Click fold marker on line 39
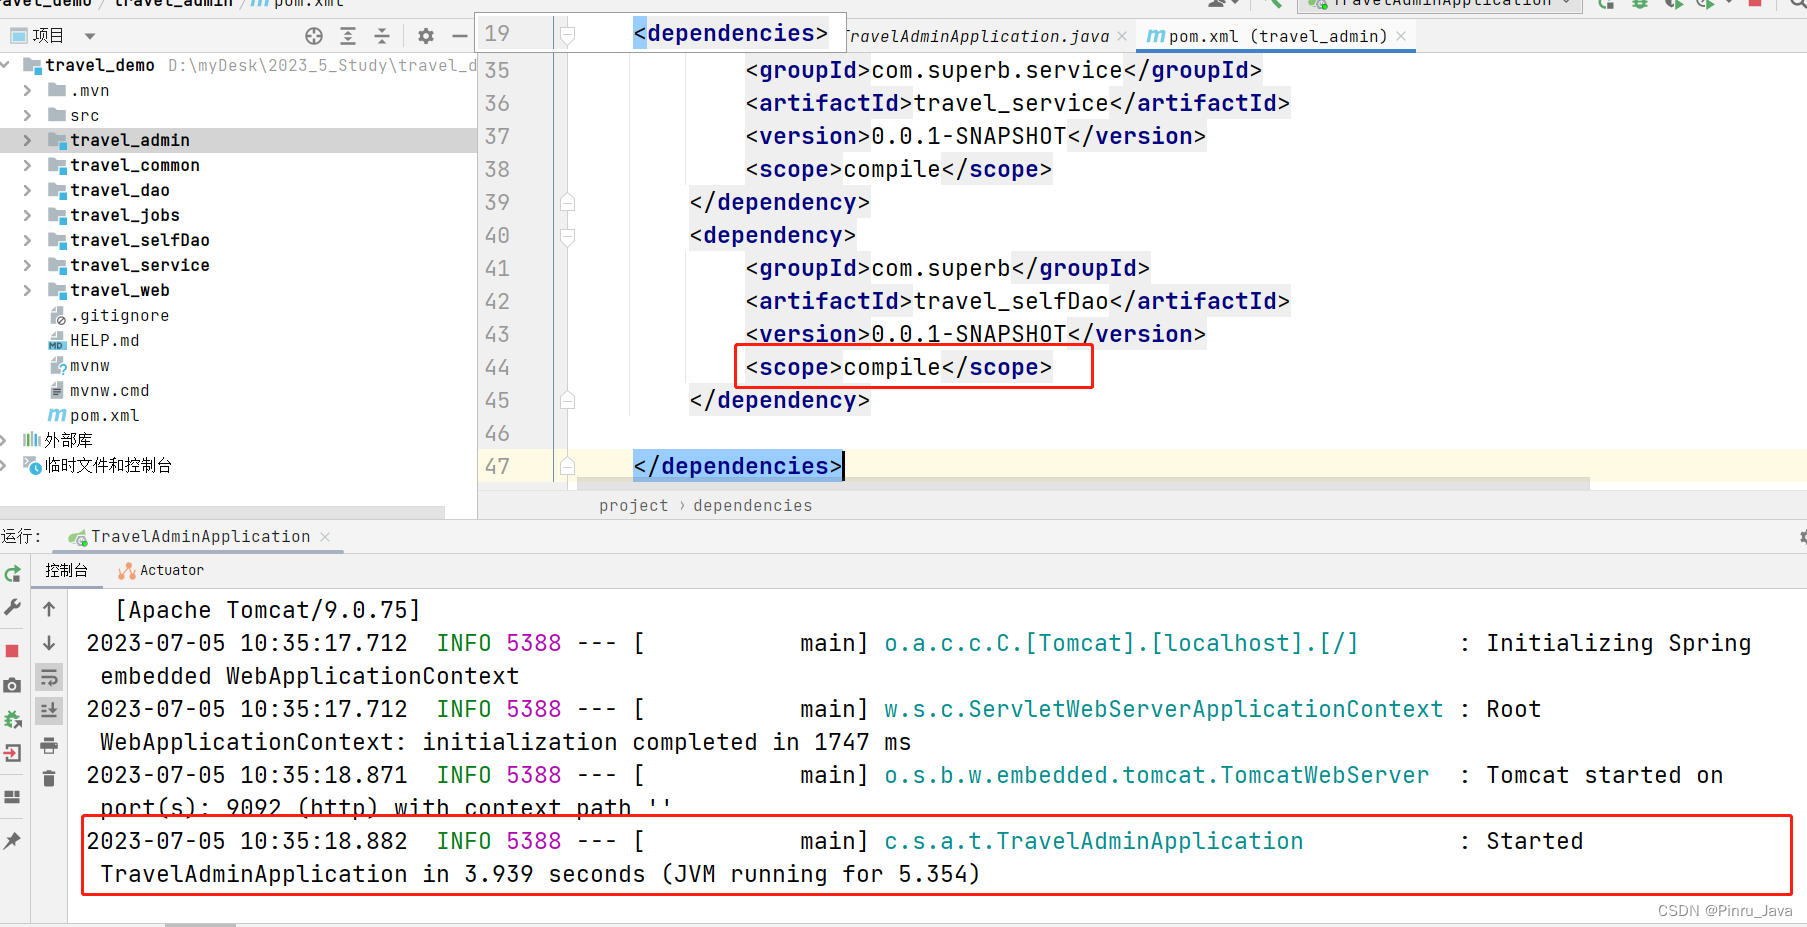 (x=567, y=202)
